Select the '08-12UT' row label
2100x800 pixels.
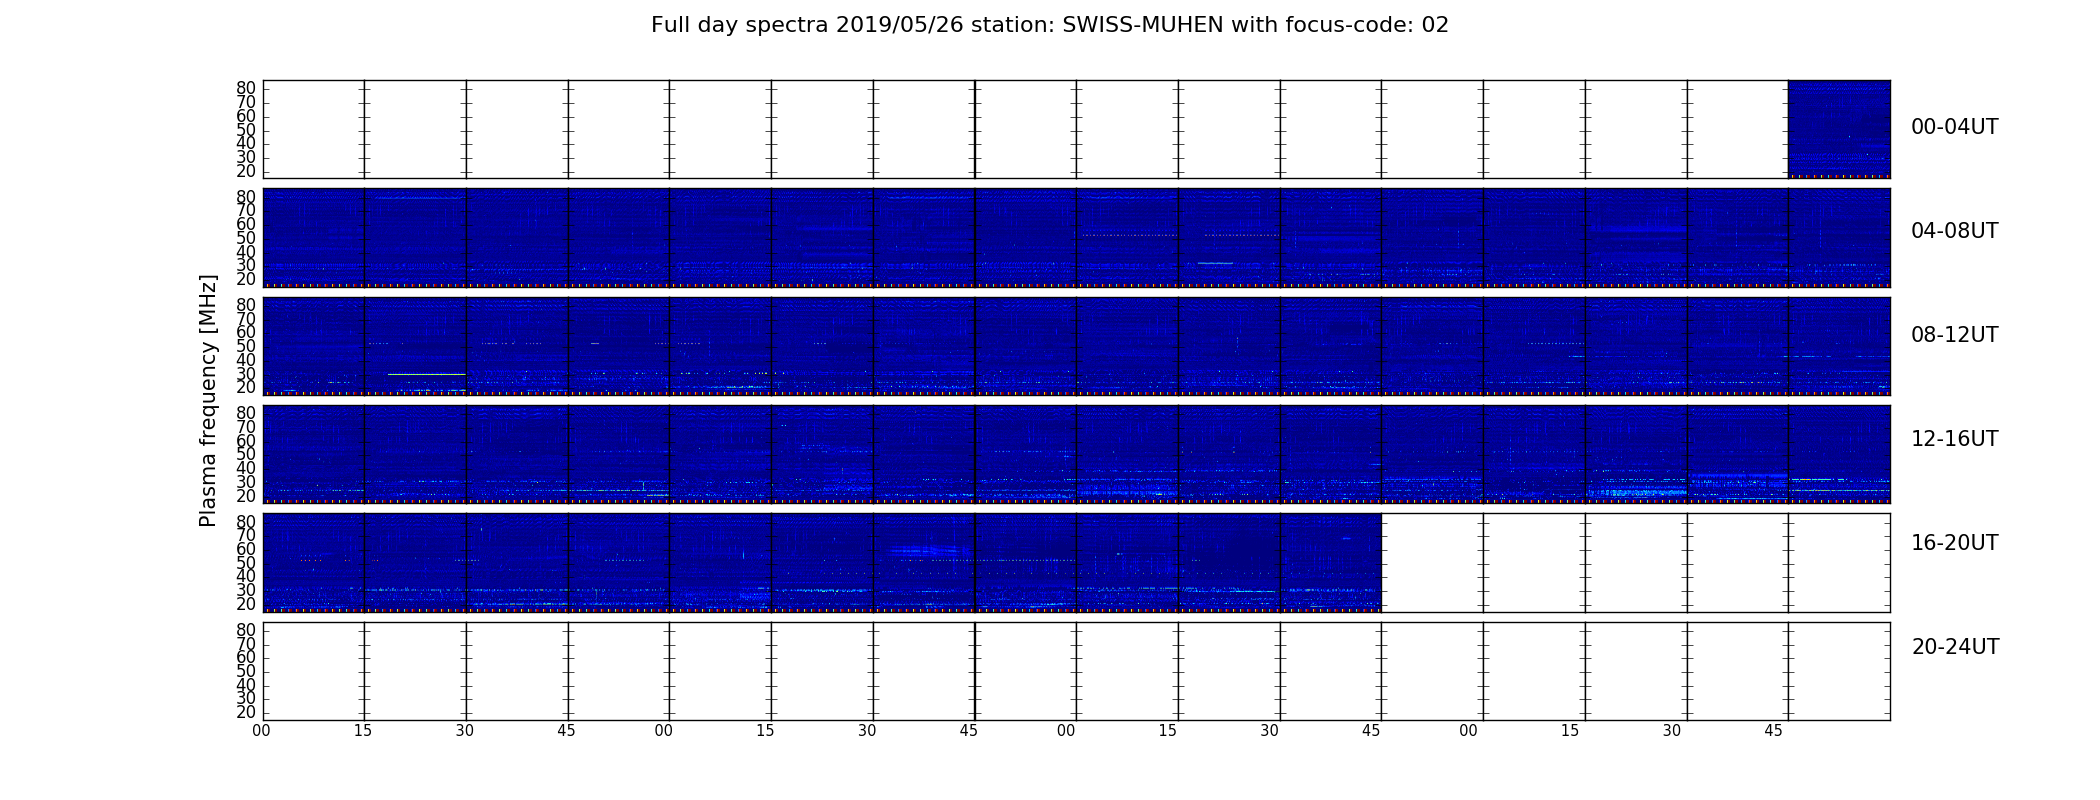click(1954, 335)
